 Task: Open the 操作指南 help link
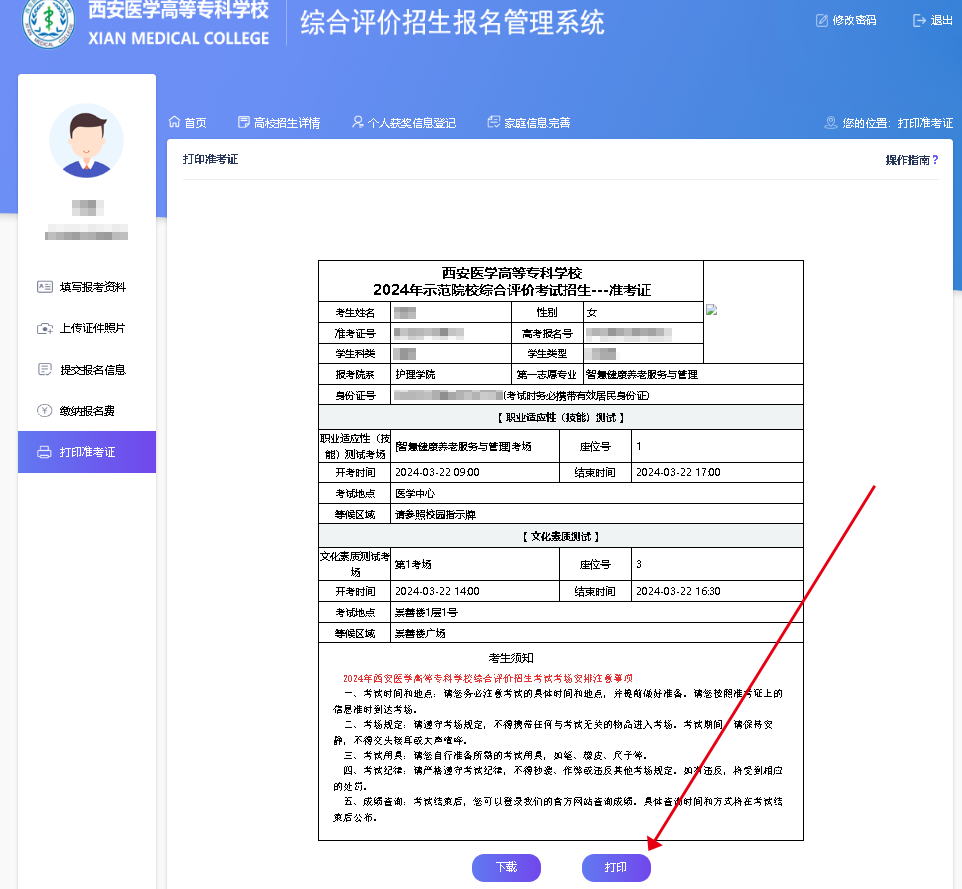pos(911,159)
